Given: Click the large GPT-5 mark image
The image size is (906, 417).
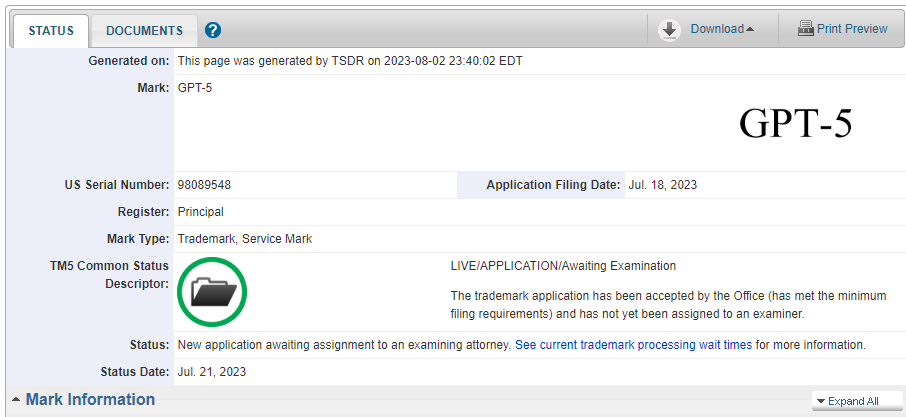Looking at the screenshot, I should (795, 122).
